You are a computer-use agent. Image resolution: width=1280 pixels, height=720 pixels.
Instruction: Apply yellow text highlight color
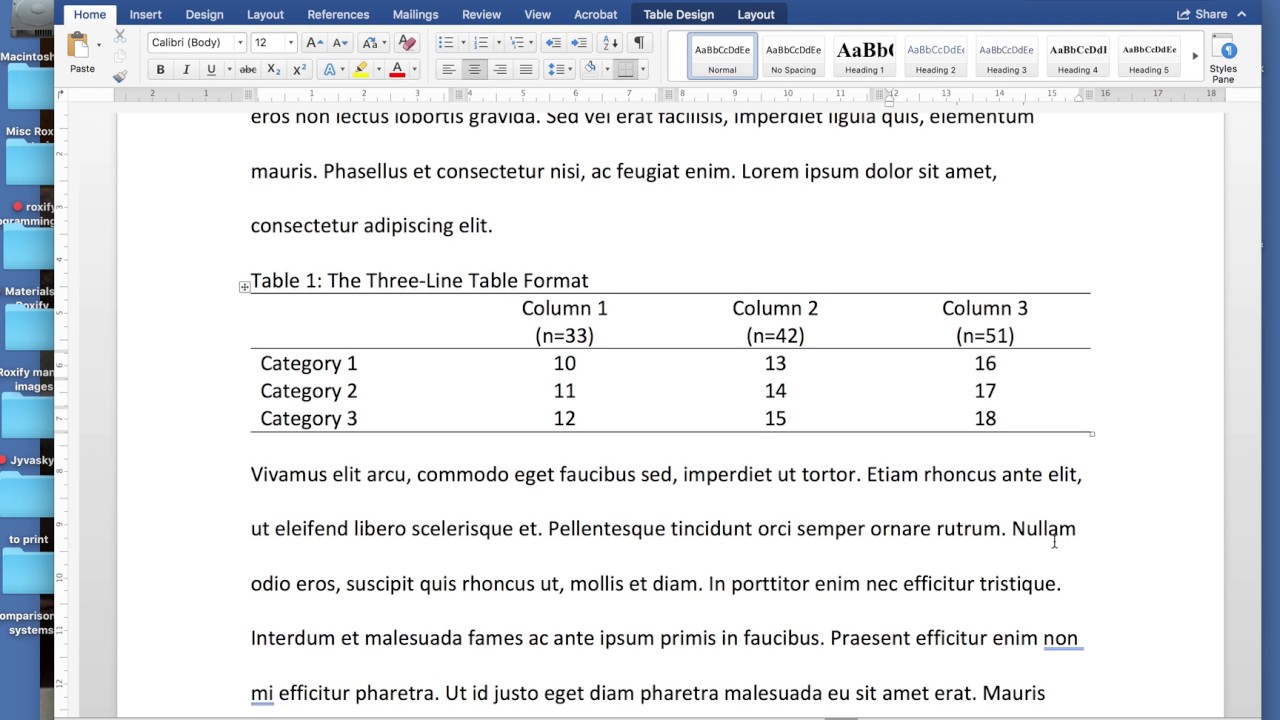pos(362,70)
